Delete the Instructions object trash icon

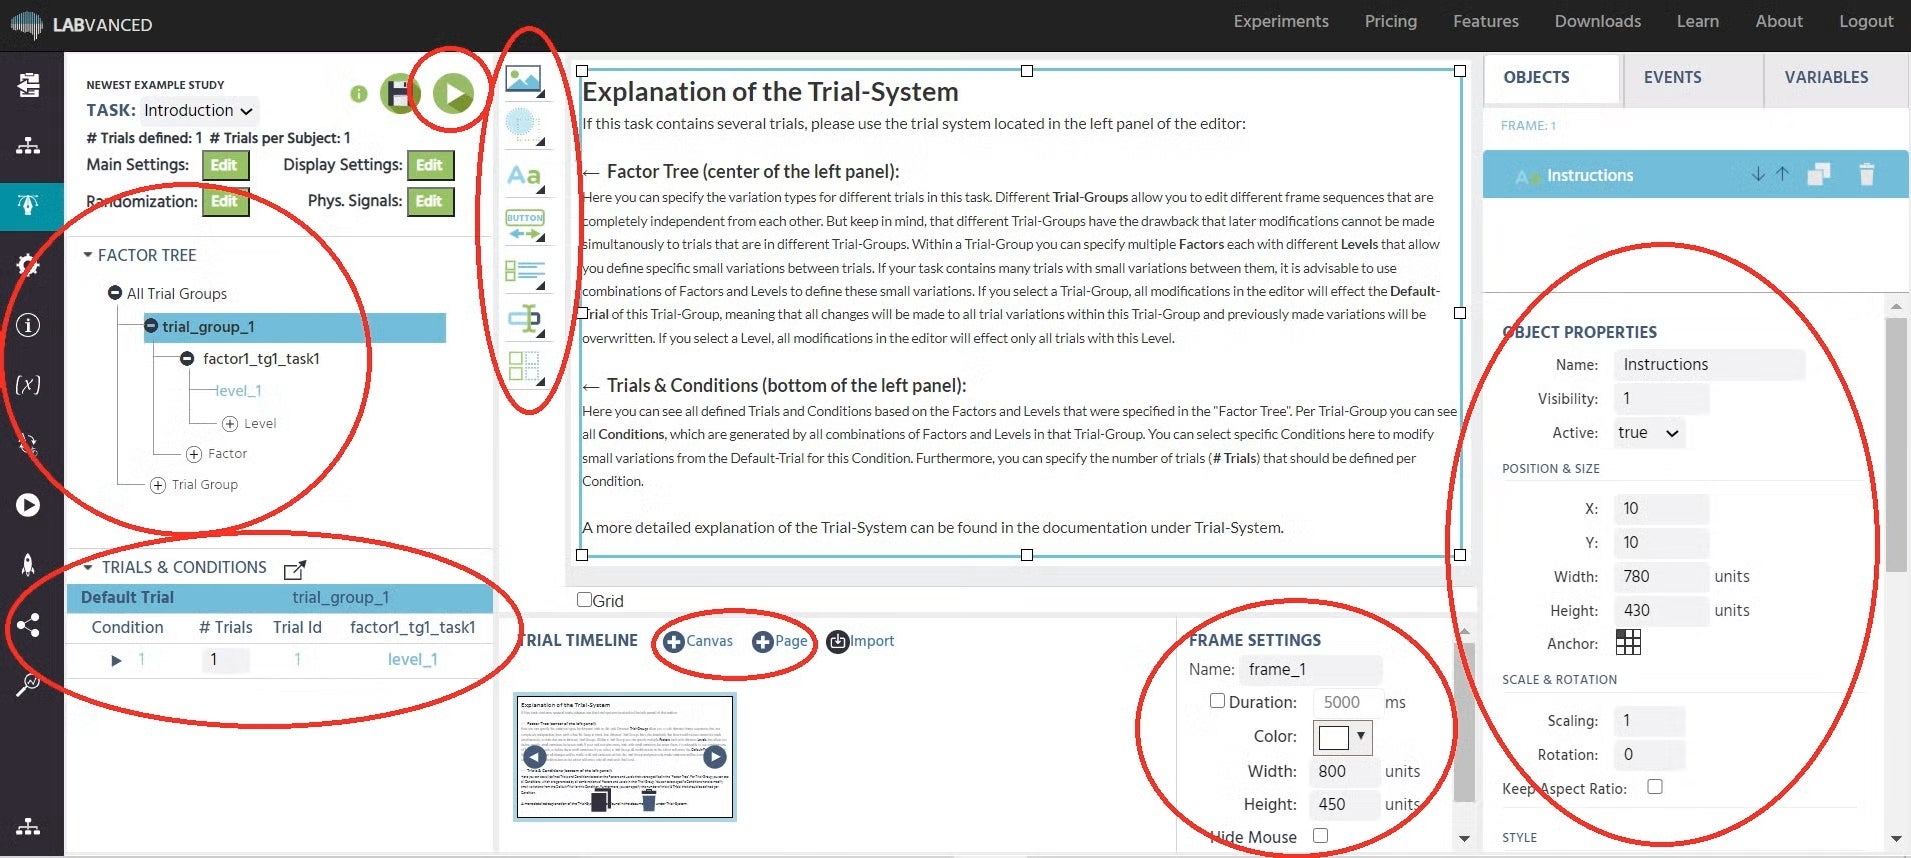click(x=1866, y=175)
